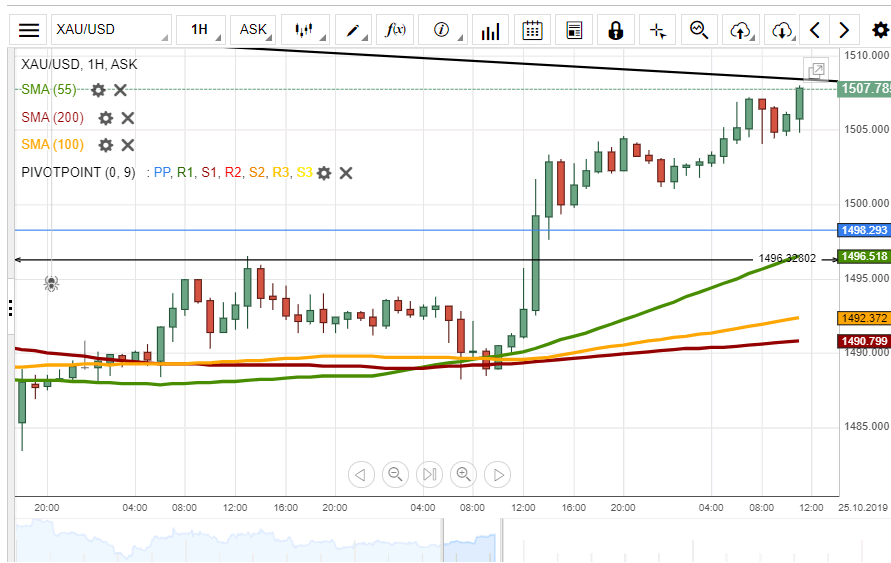Shift chart forward with right arrow
Image resolution: width=891 pixels, height=563 pixels.
[844, 30]
